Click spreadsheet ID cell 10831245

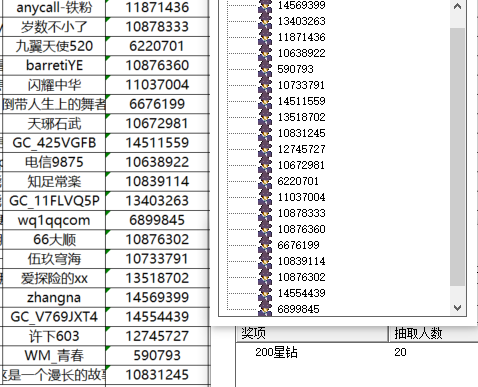pos(157,375)
